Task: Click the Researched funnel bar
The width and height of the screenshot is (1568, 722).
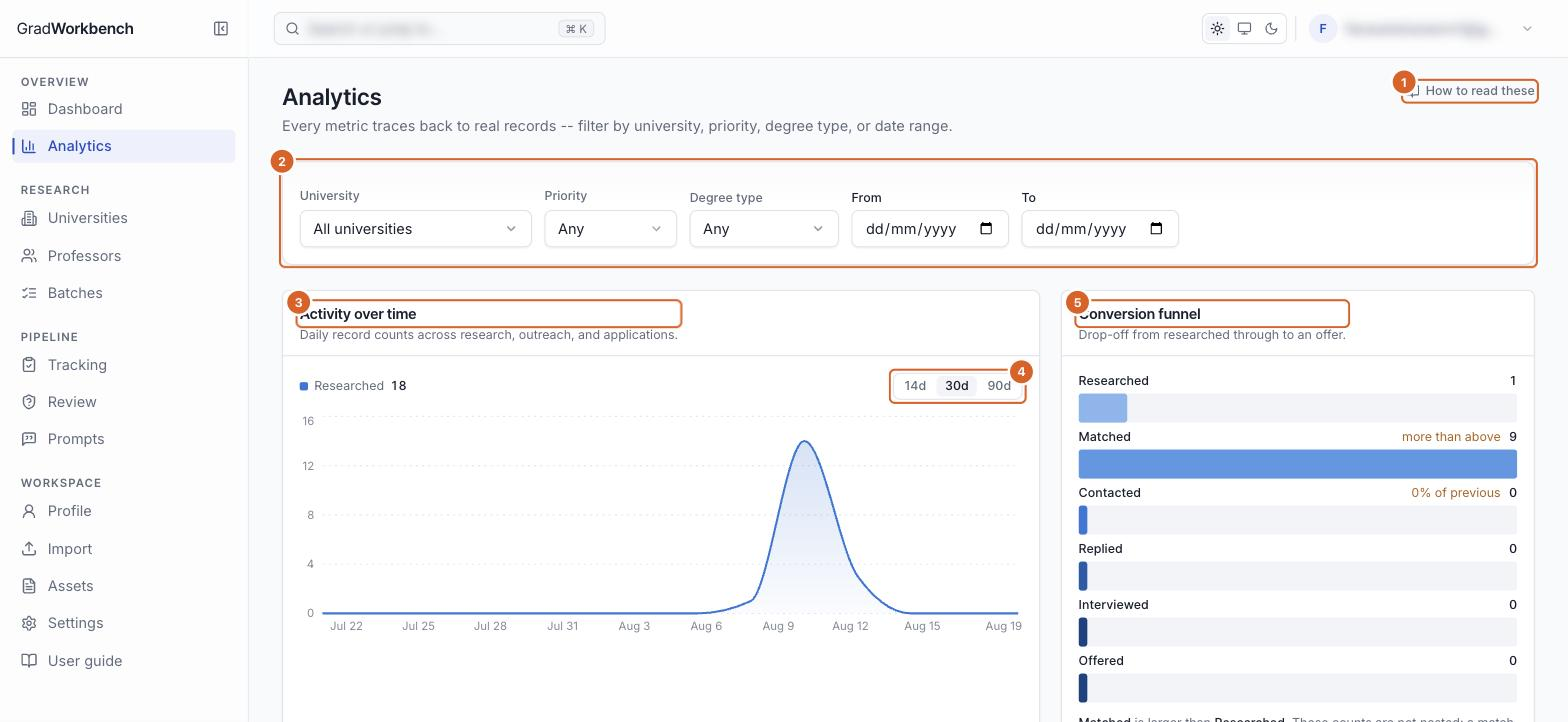Action: pos(1103,408)
